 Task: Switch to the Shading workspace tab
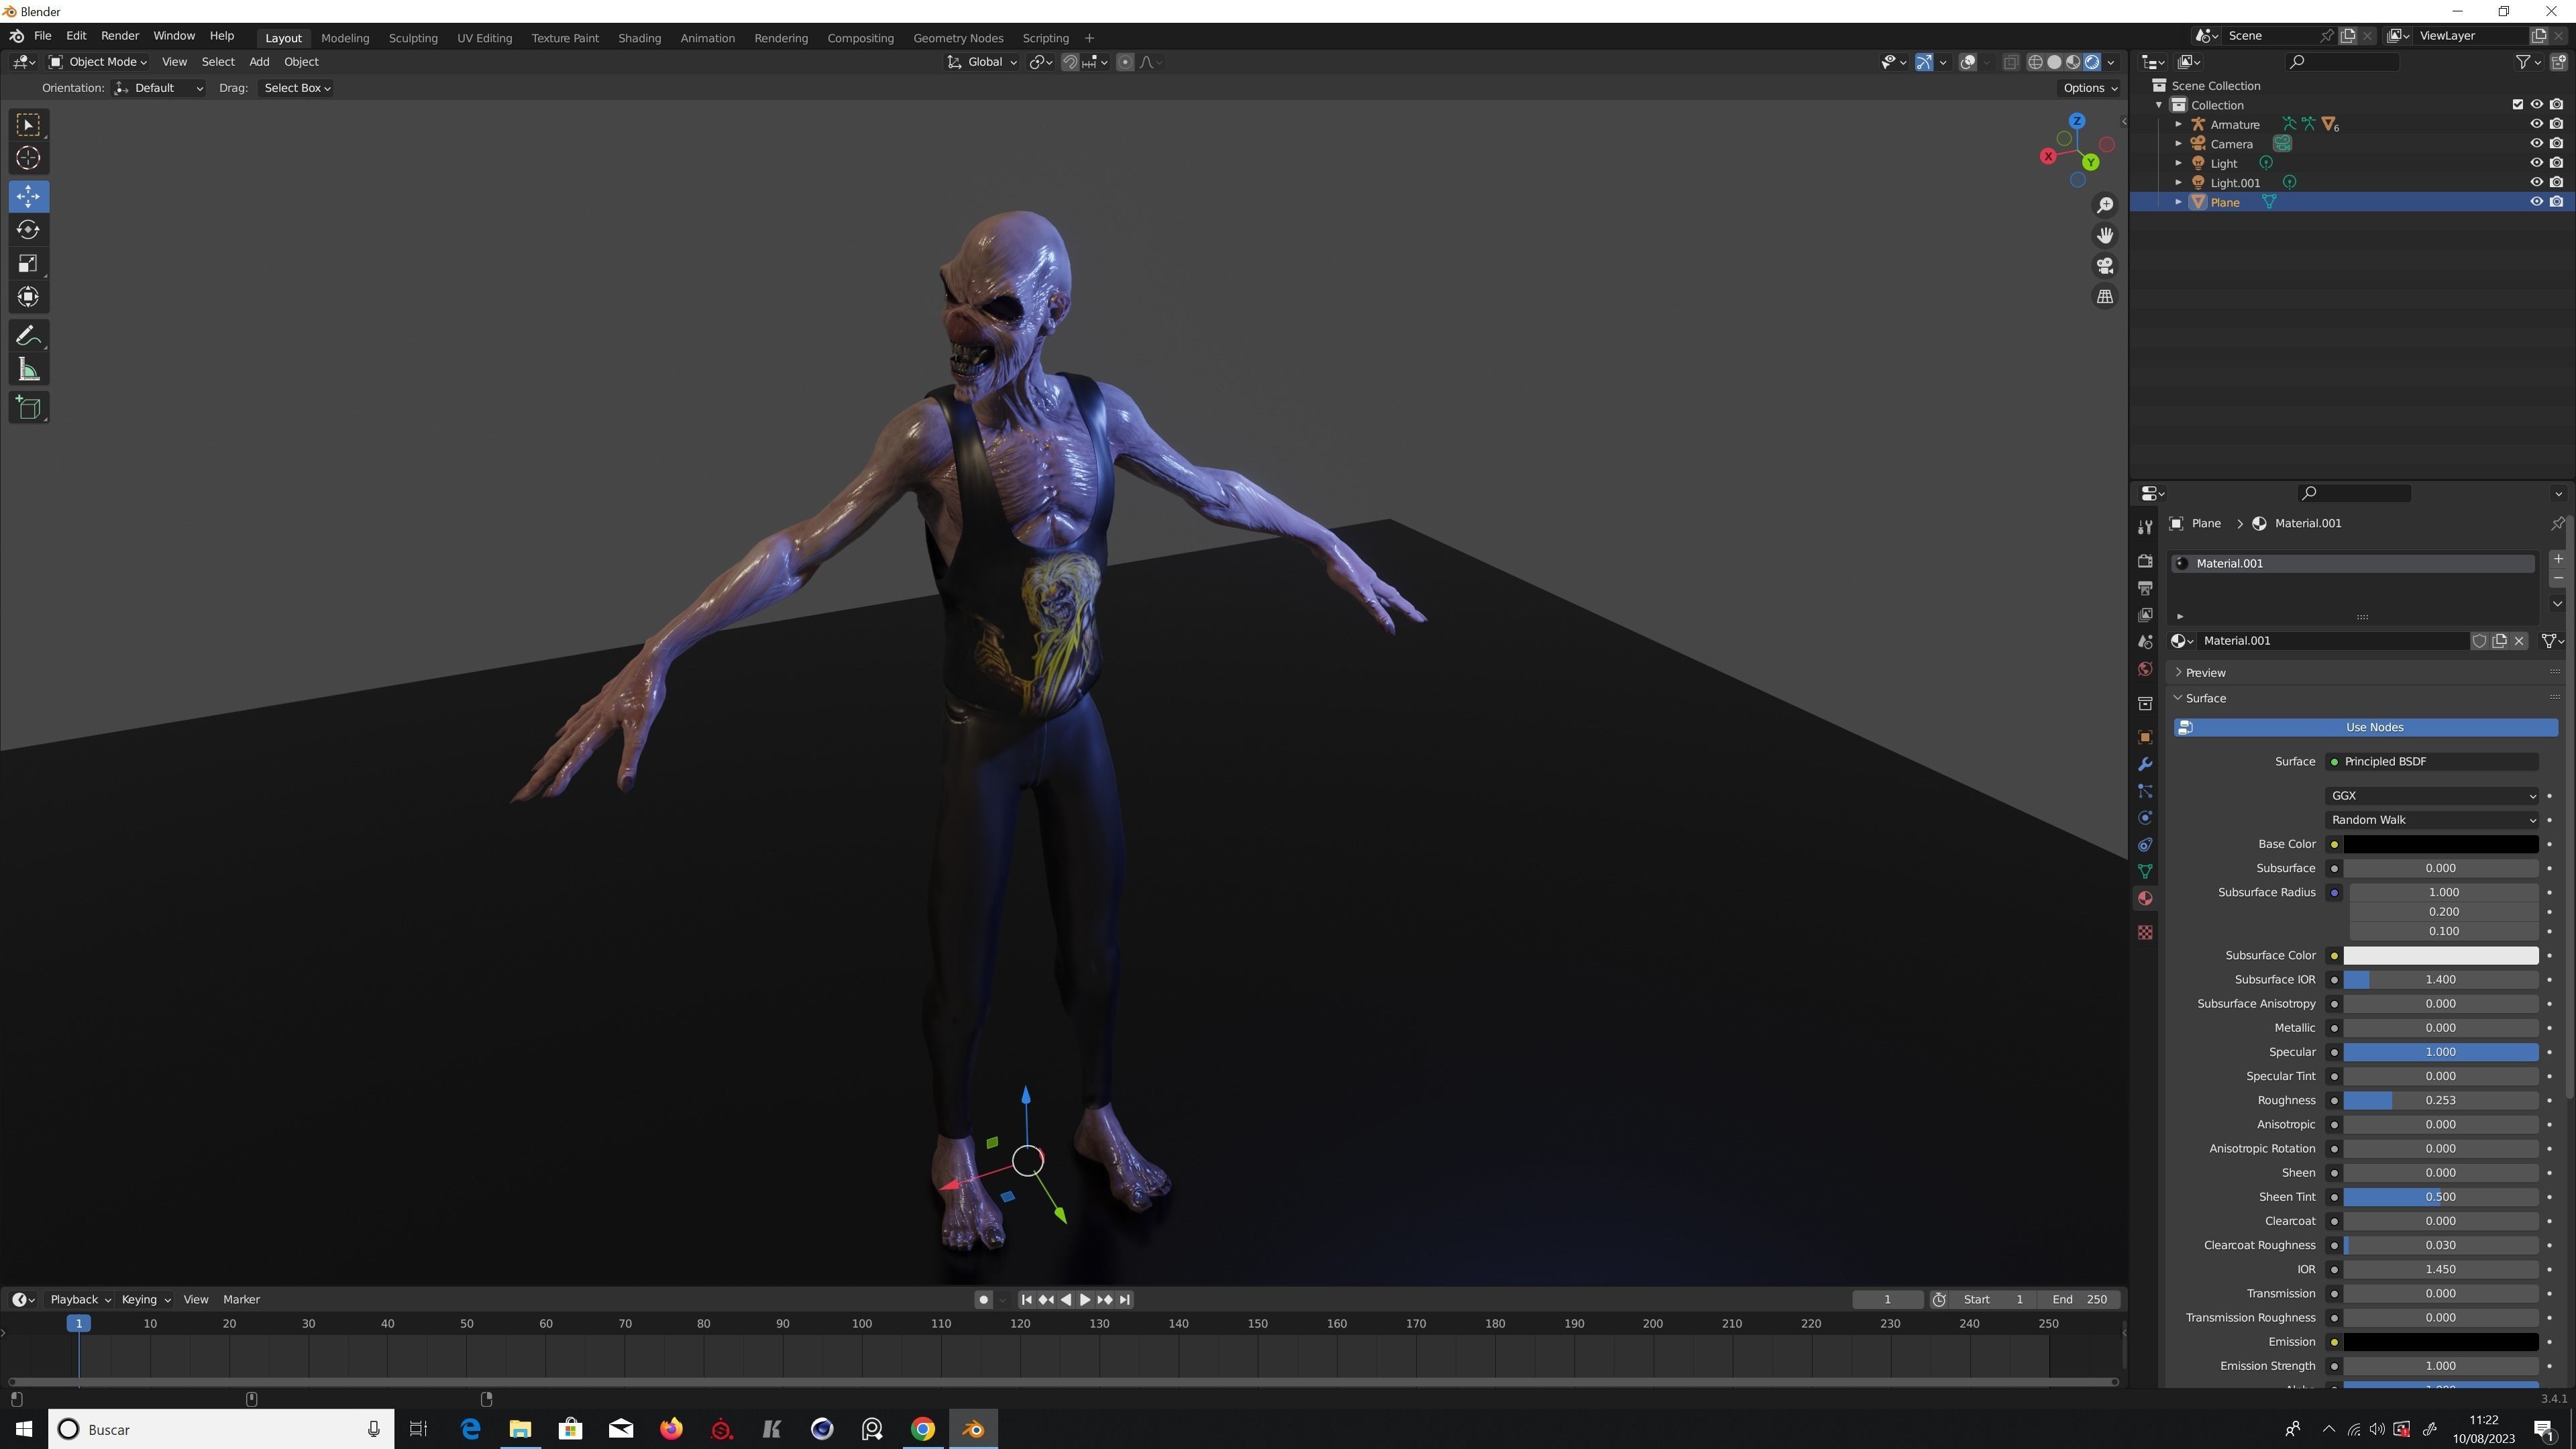tap(639, 38)
